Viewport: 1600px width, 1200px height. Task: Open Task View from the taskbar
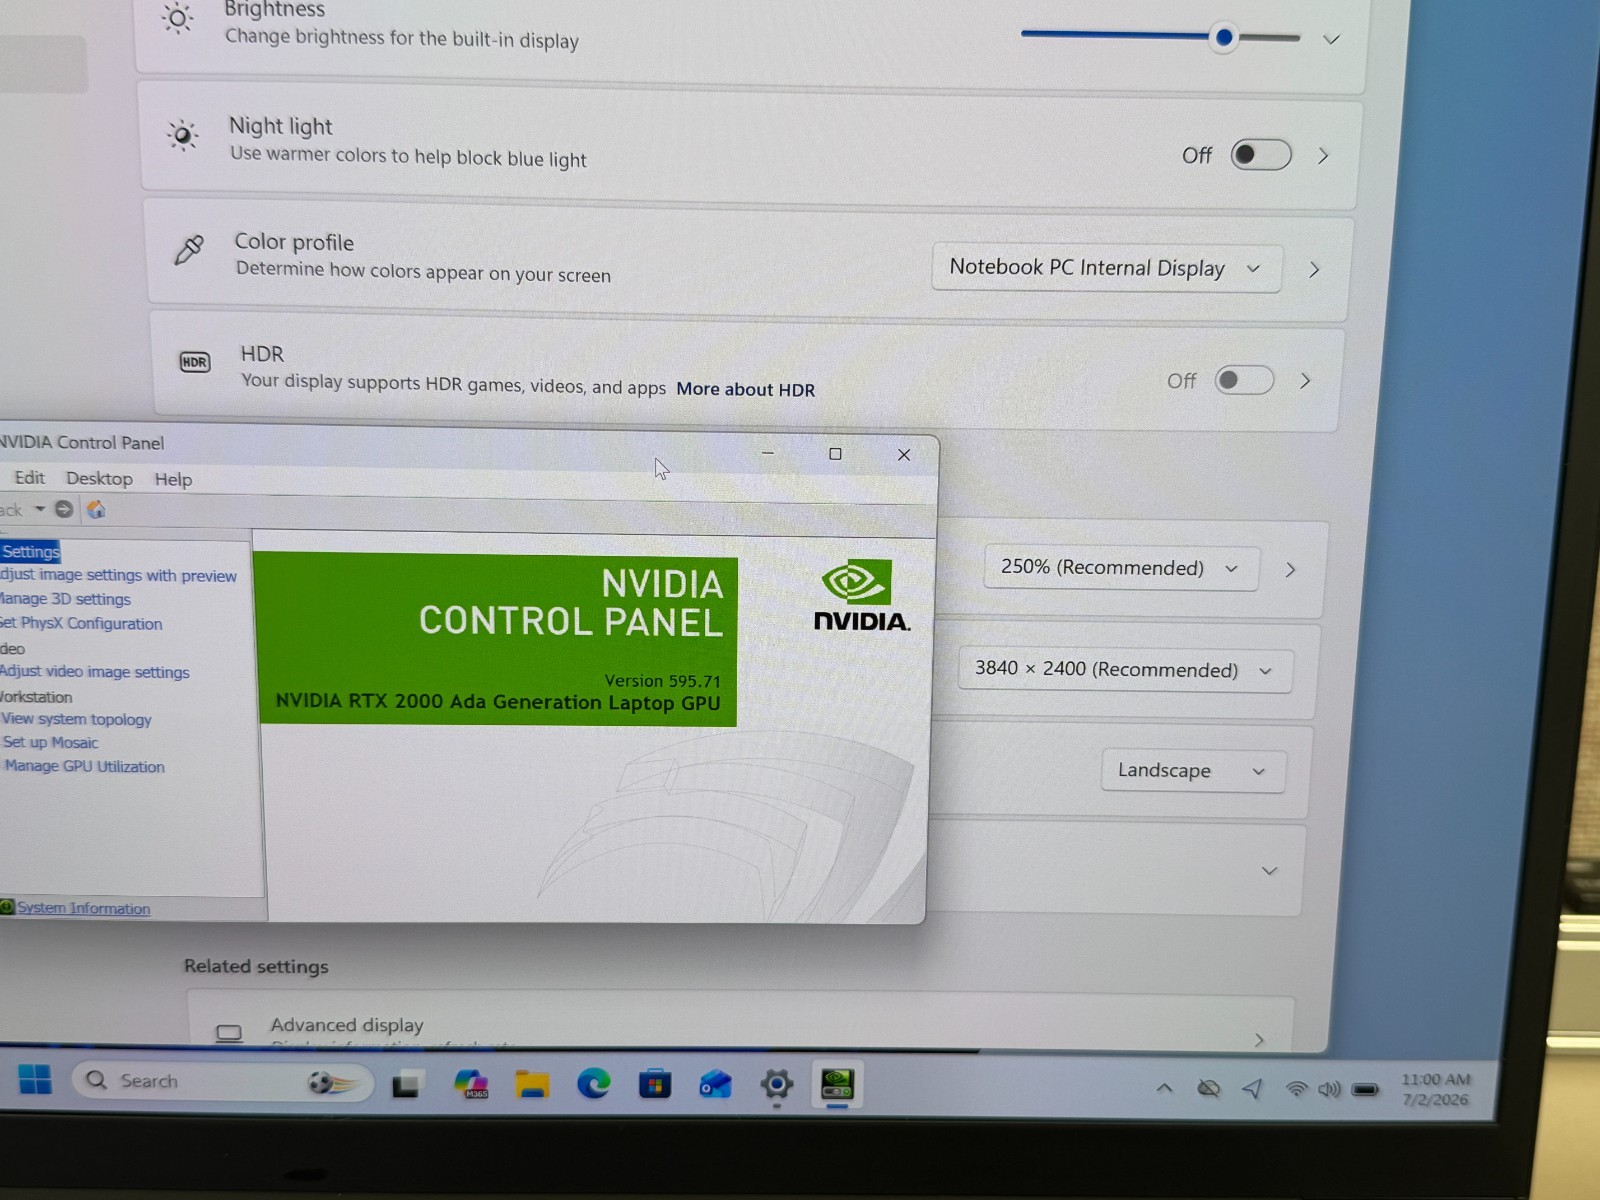pyautogui.click(x=406, y=1084)
